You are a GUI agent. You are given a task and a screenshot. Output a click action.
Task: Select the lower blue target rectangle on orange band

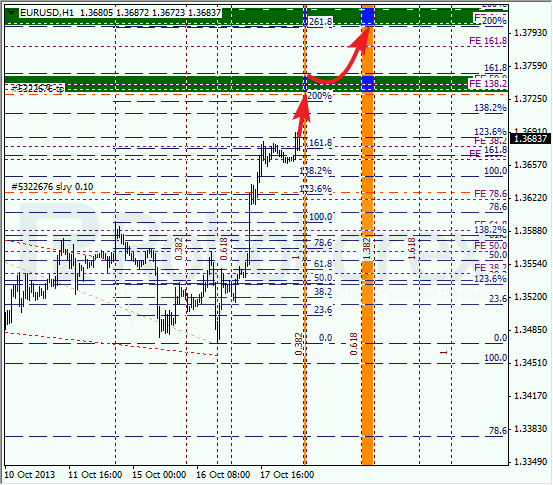click(367, 83)
